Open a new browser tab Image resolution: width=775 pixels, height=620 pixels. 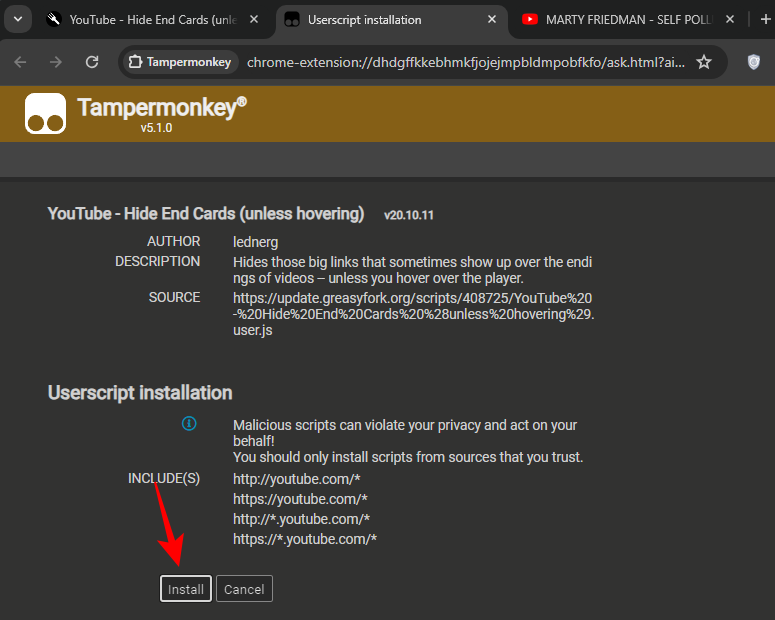(x=766, y=19)
